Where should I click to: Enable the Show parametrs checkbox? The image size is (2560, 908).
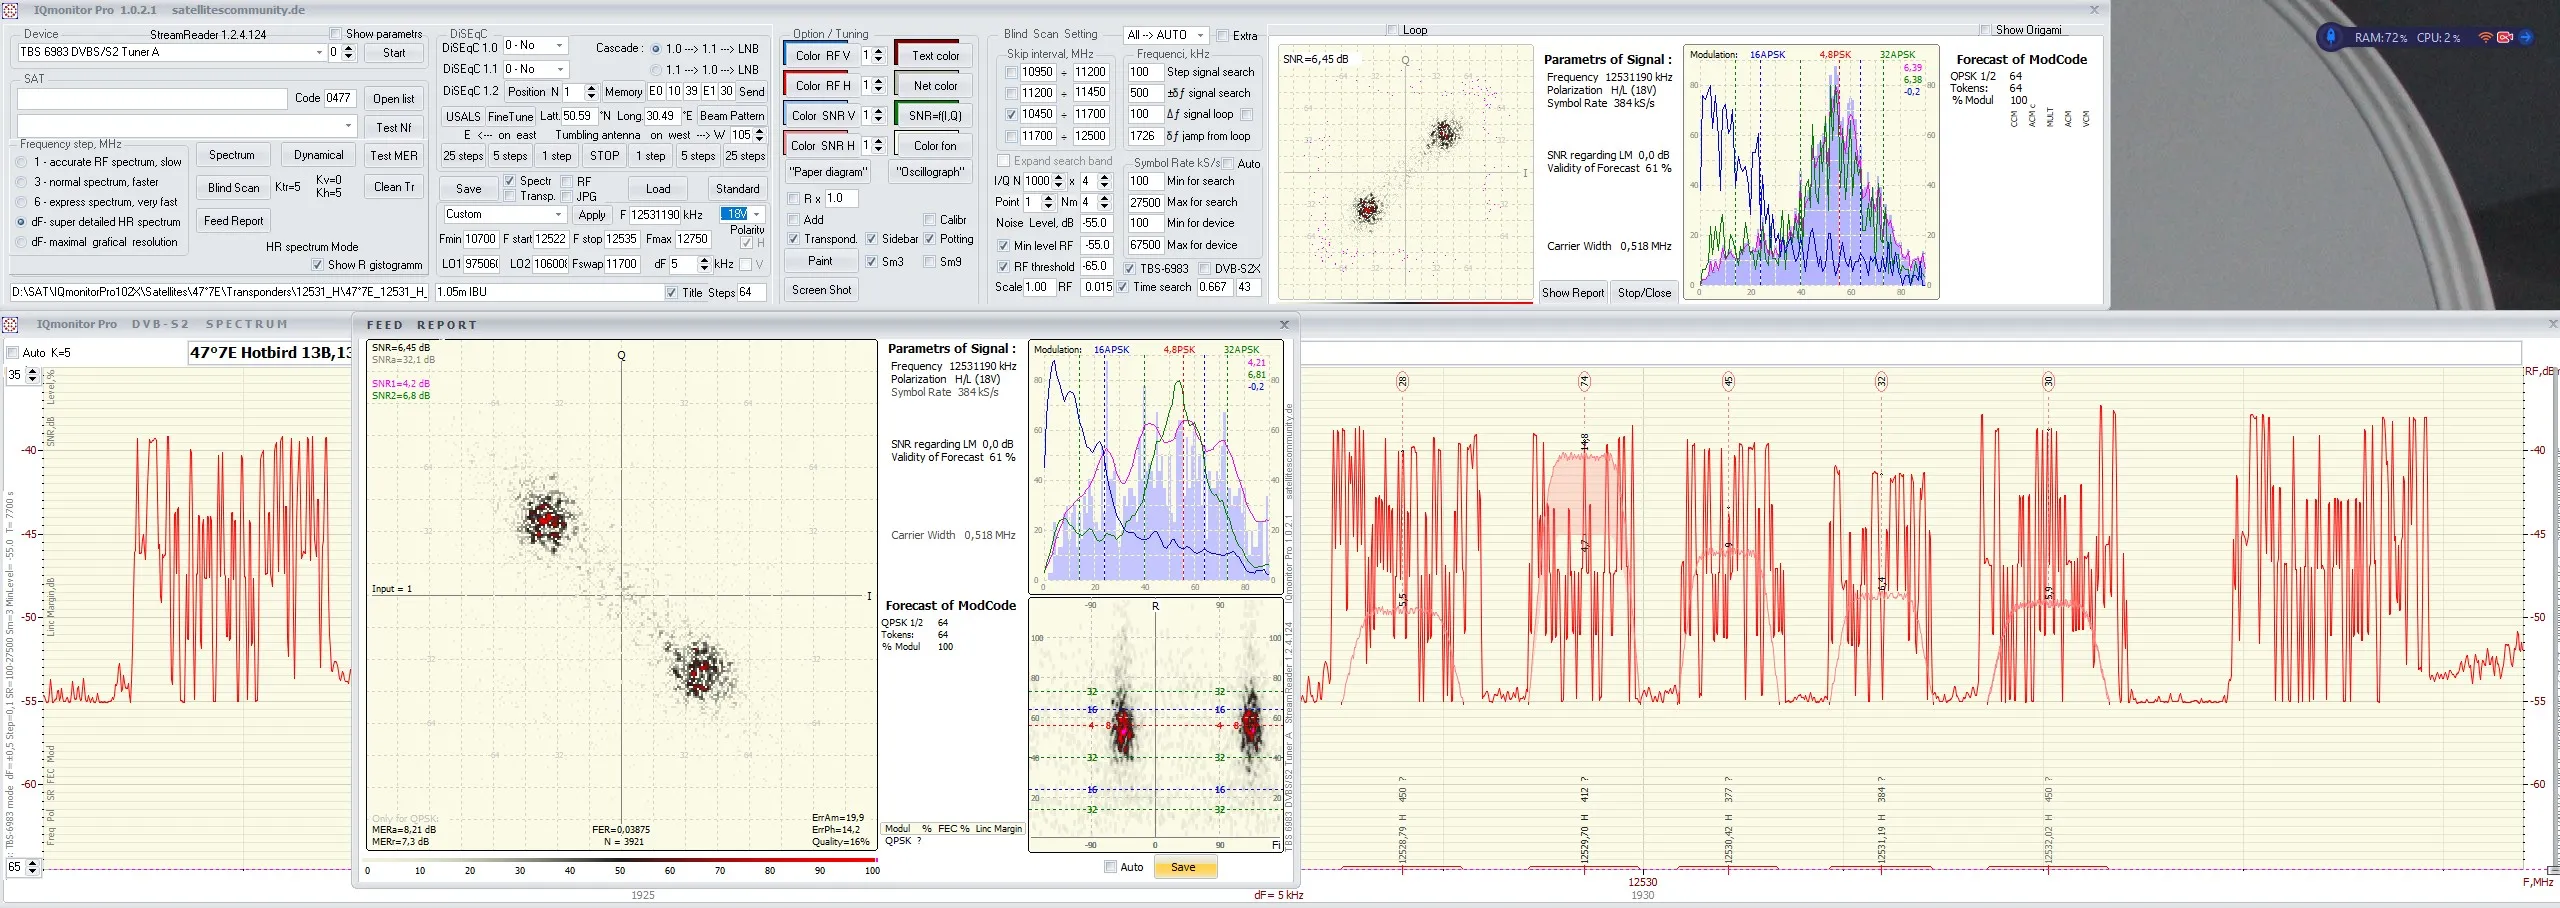click(336, 34)
